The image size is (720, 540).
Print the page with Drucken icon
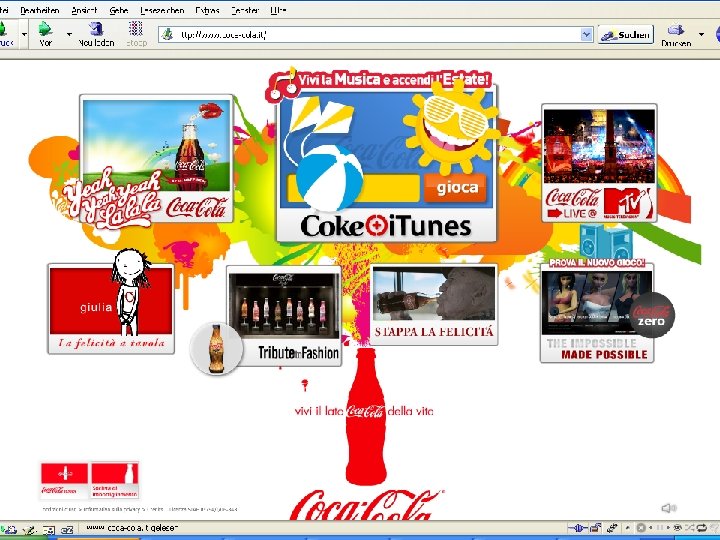click(x=676, y=34)
